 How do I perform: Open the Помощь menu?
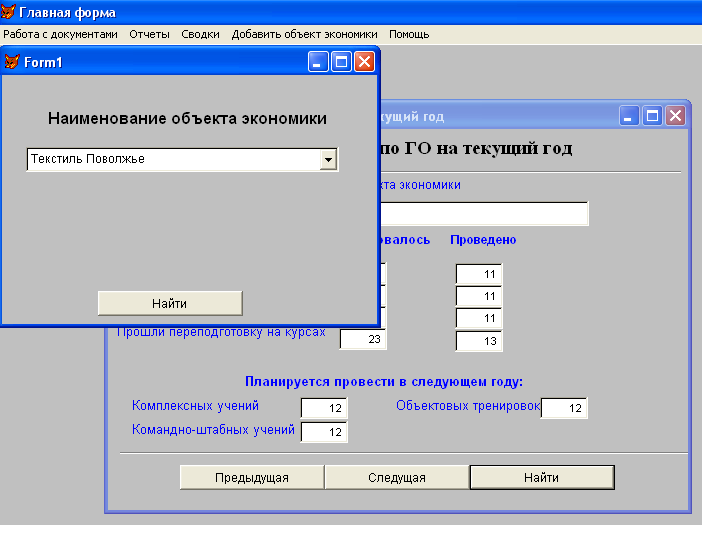coord(409,34)
